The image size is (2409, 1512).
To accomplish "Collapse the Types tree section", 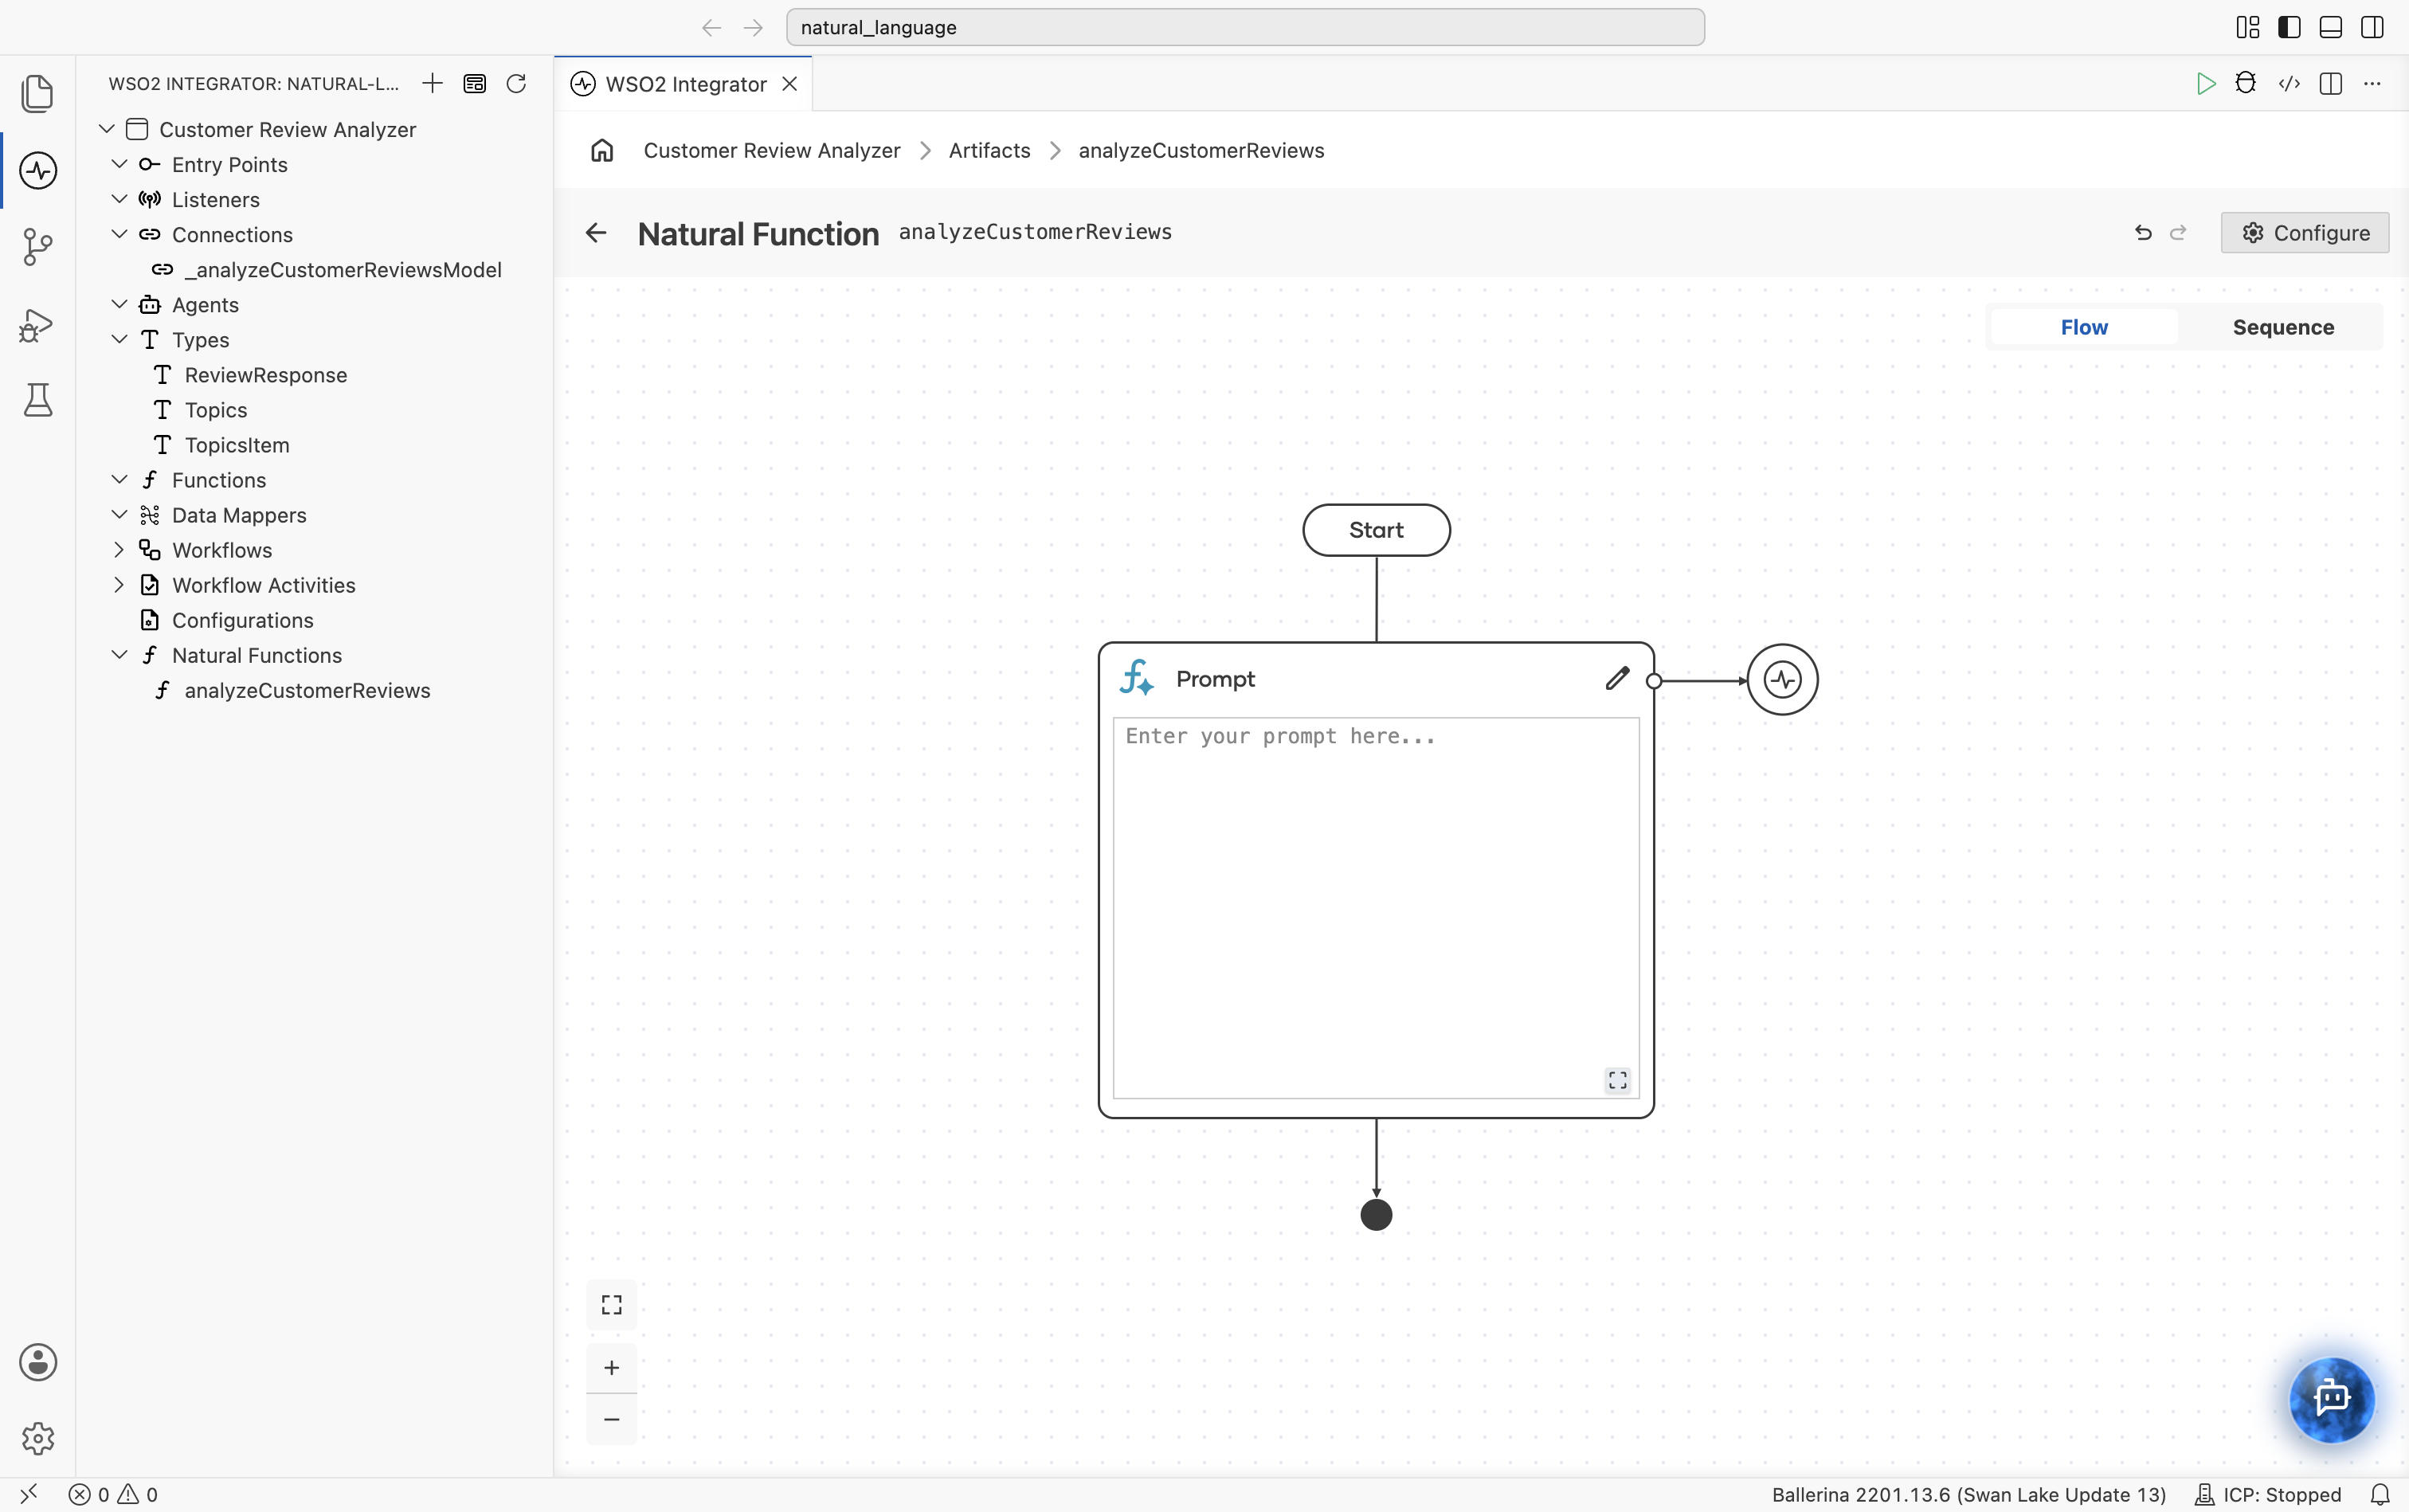I will [x=119, y=339].
